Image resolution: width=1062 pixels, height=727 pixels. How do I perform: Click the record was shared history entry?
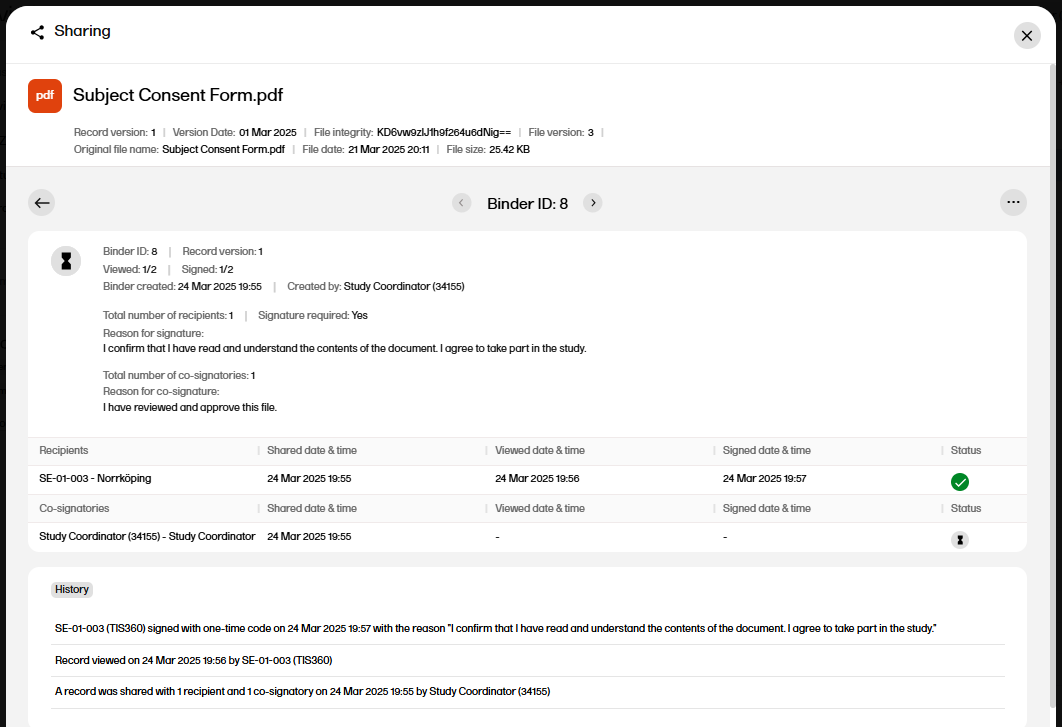point(302,692)
